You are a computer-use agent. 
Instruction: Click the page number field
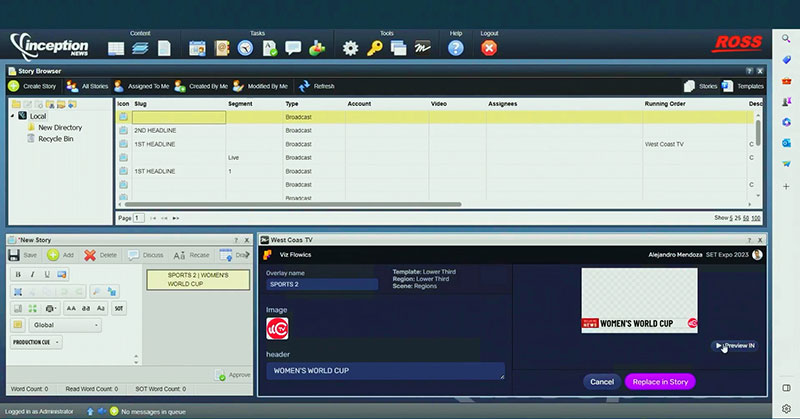138,218
